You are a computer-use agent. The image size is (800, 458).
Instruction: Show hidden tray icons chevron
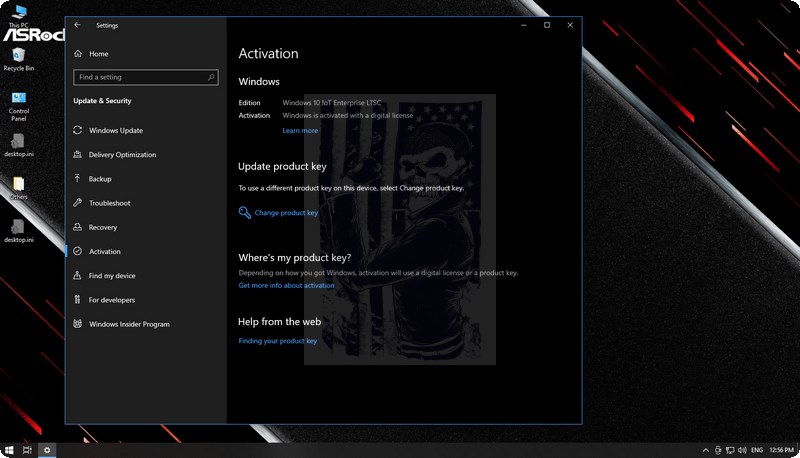[706, 450]
